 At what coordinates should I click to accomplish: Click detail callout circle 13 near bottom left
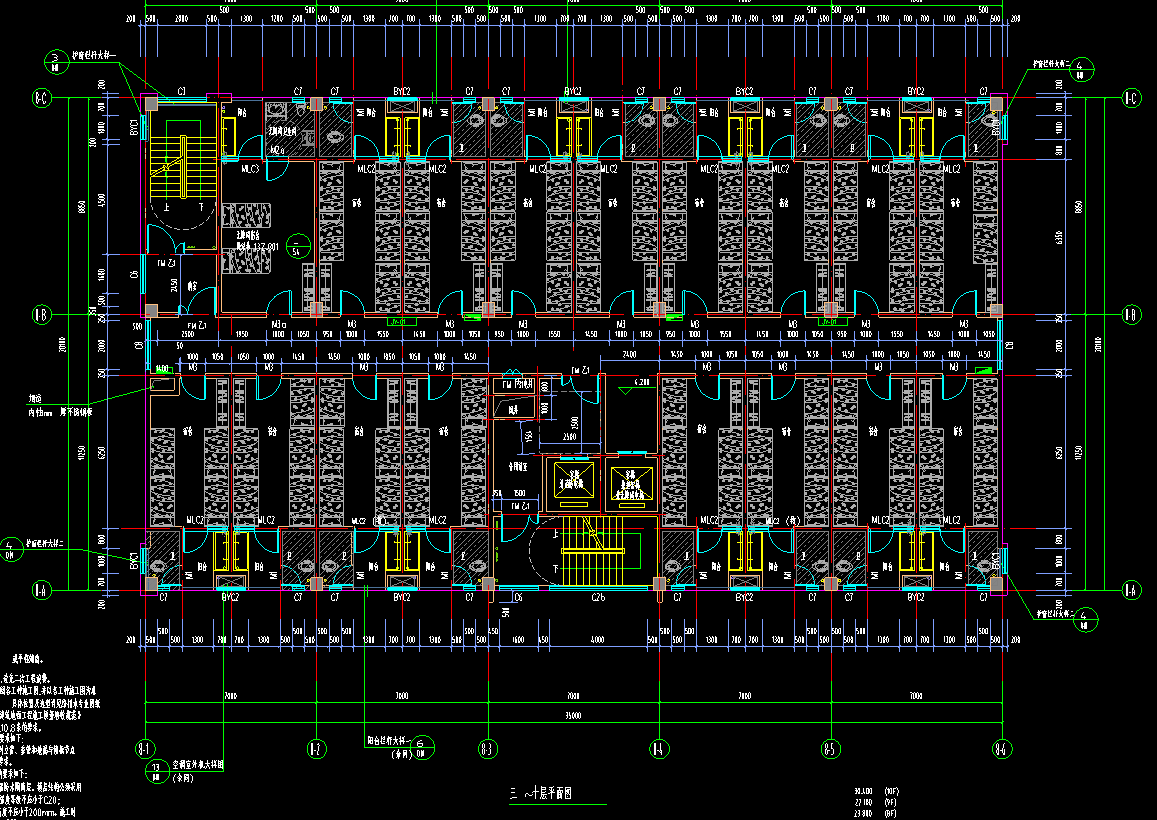tap(157, 768)
